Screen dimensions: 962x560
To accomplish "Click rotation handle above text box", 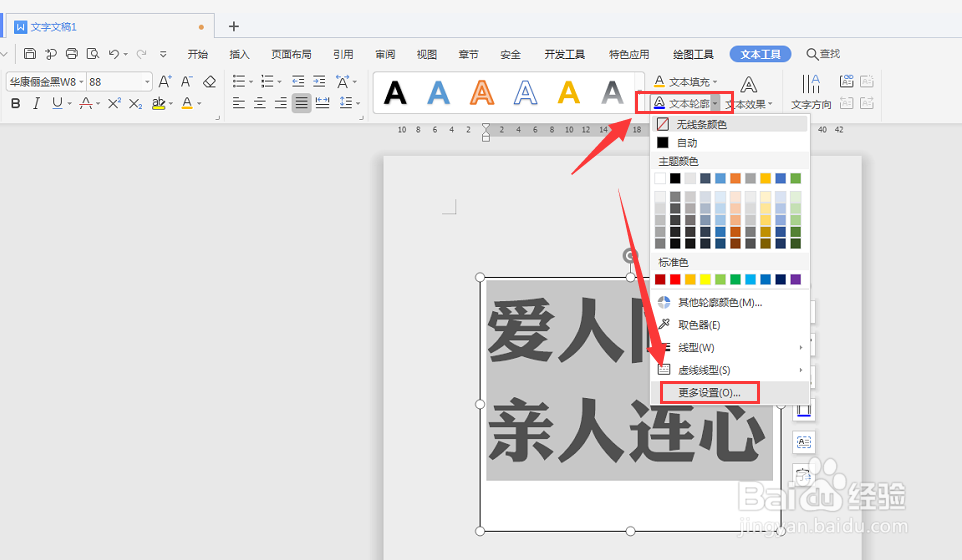I will pyautogui.click(x=629, y=255).
